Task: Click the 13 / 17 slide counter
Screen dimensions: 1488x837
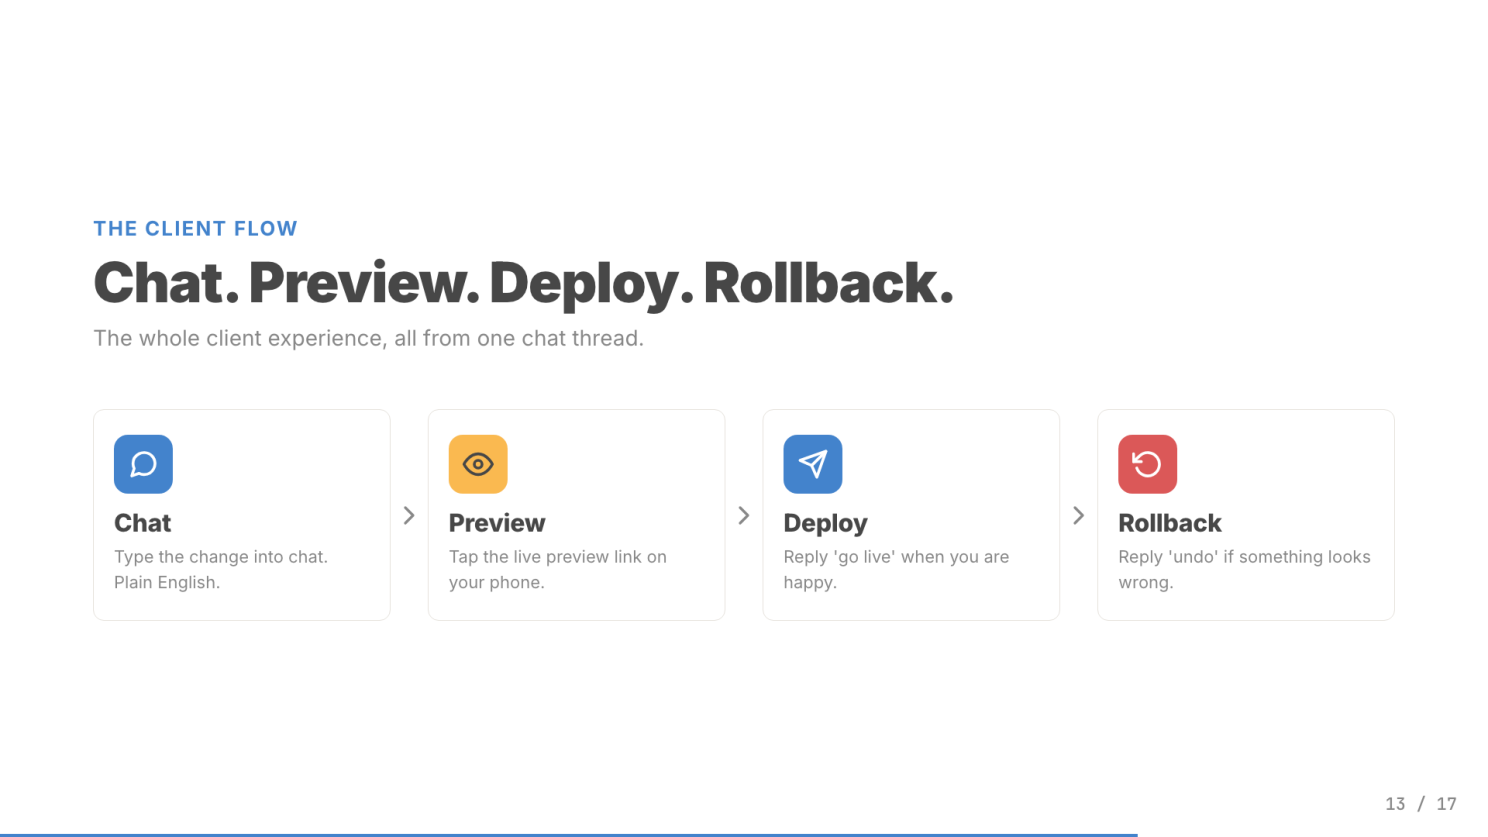Action: (x=1420, y=804)
